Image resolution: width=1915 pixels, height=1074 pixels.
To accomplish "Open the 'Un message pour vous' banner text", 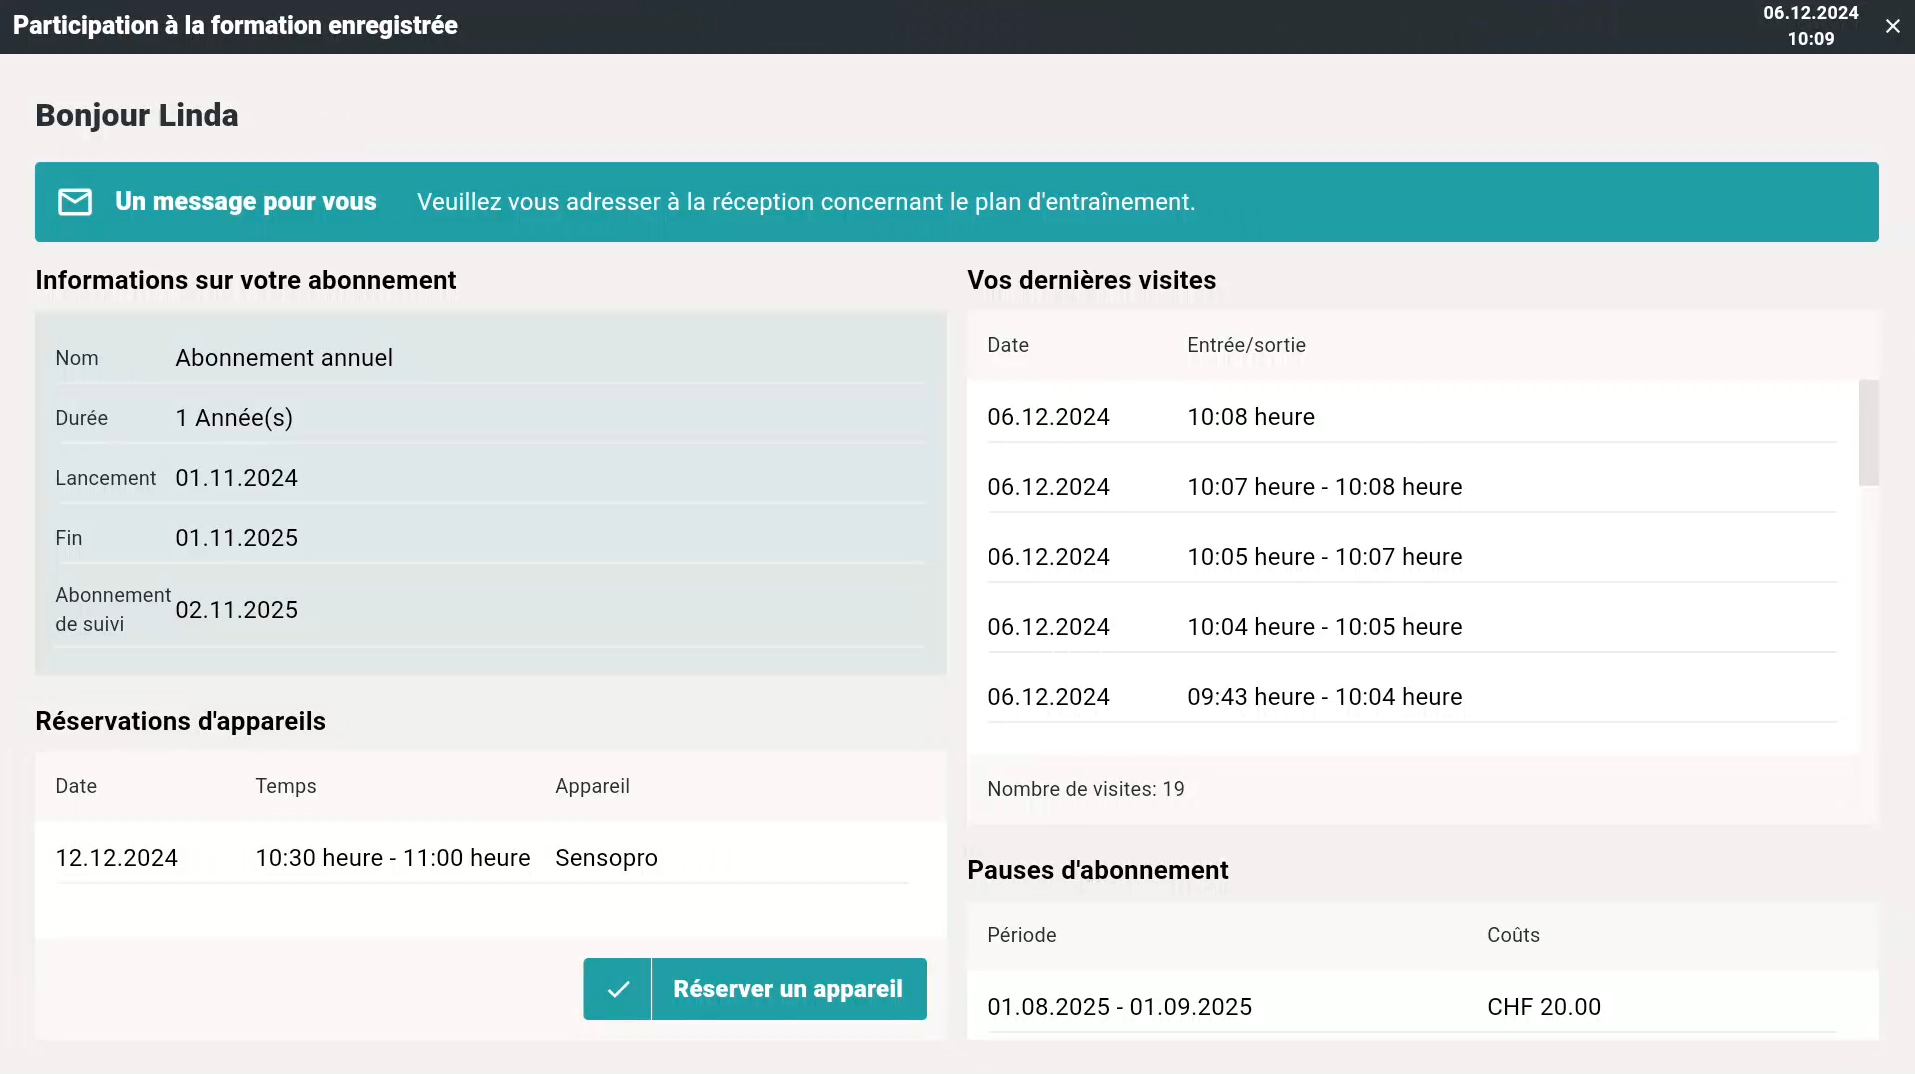I will tap(245, 202).
